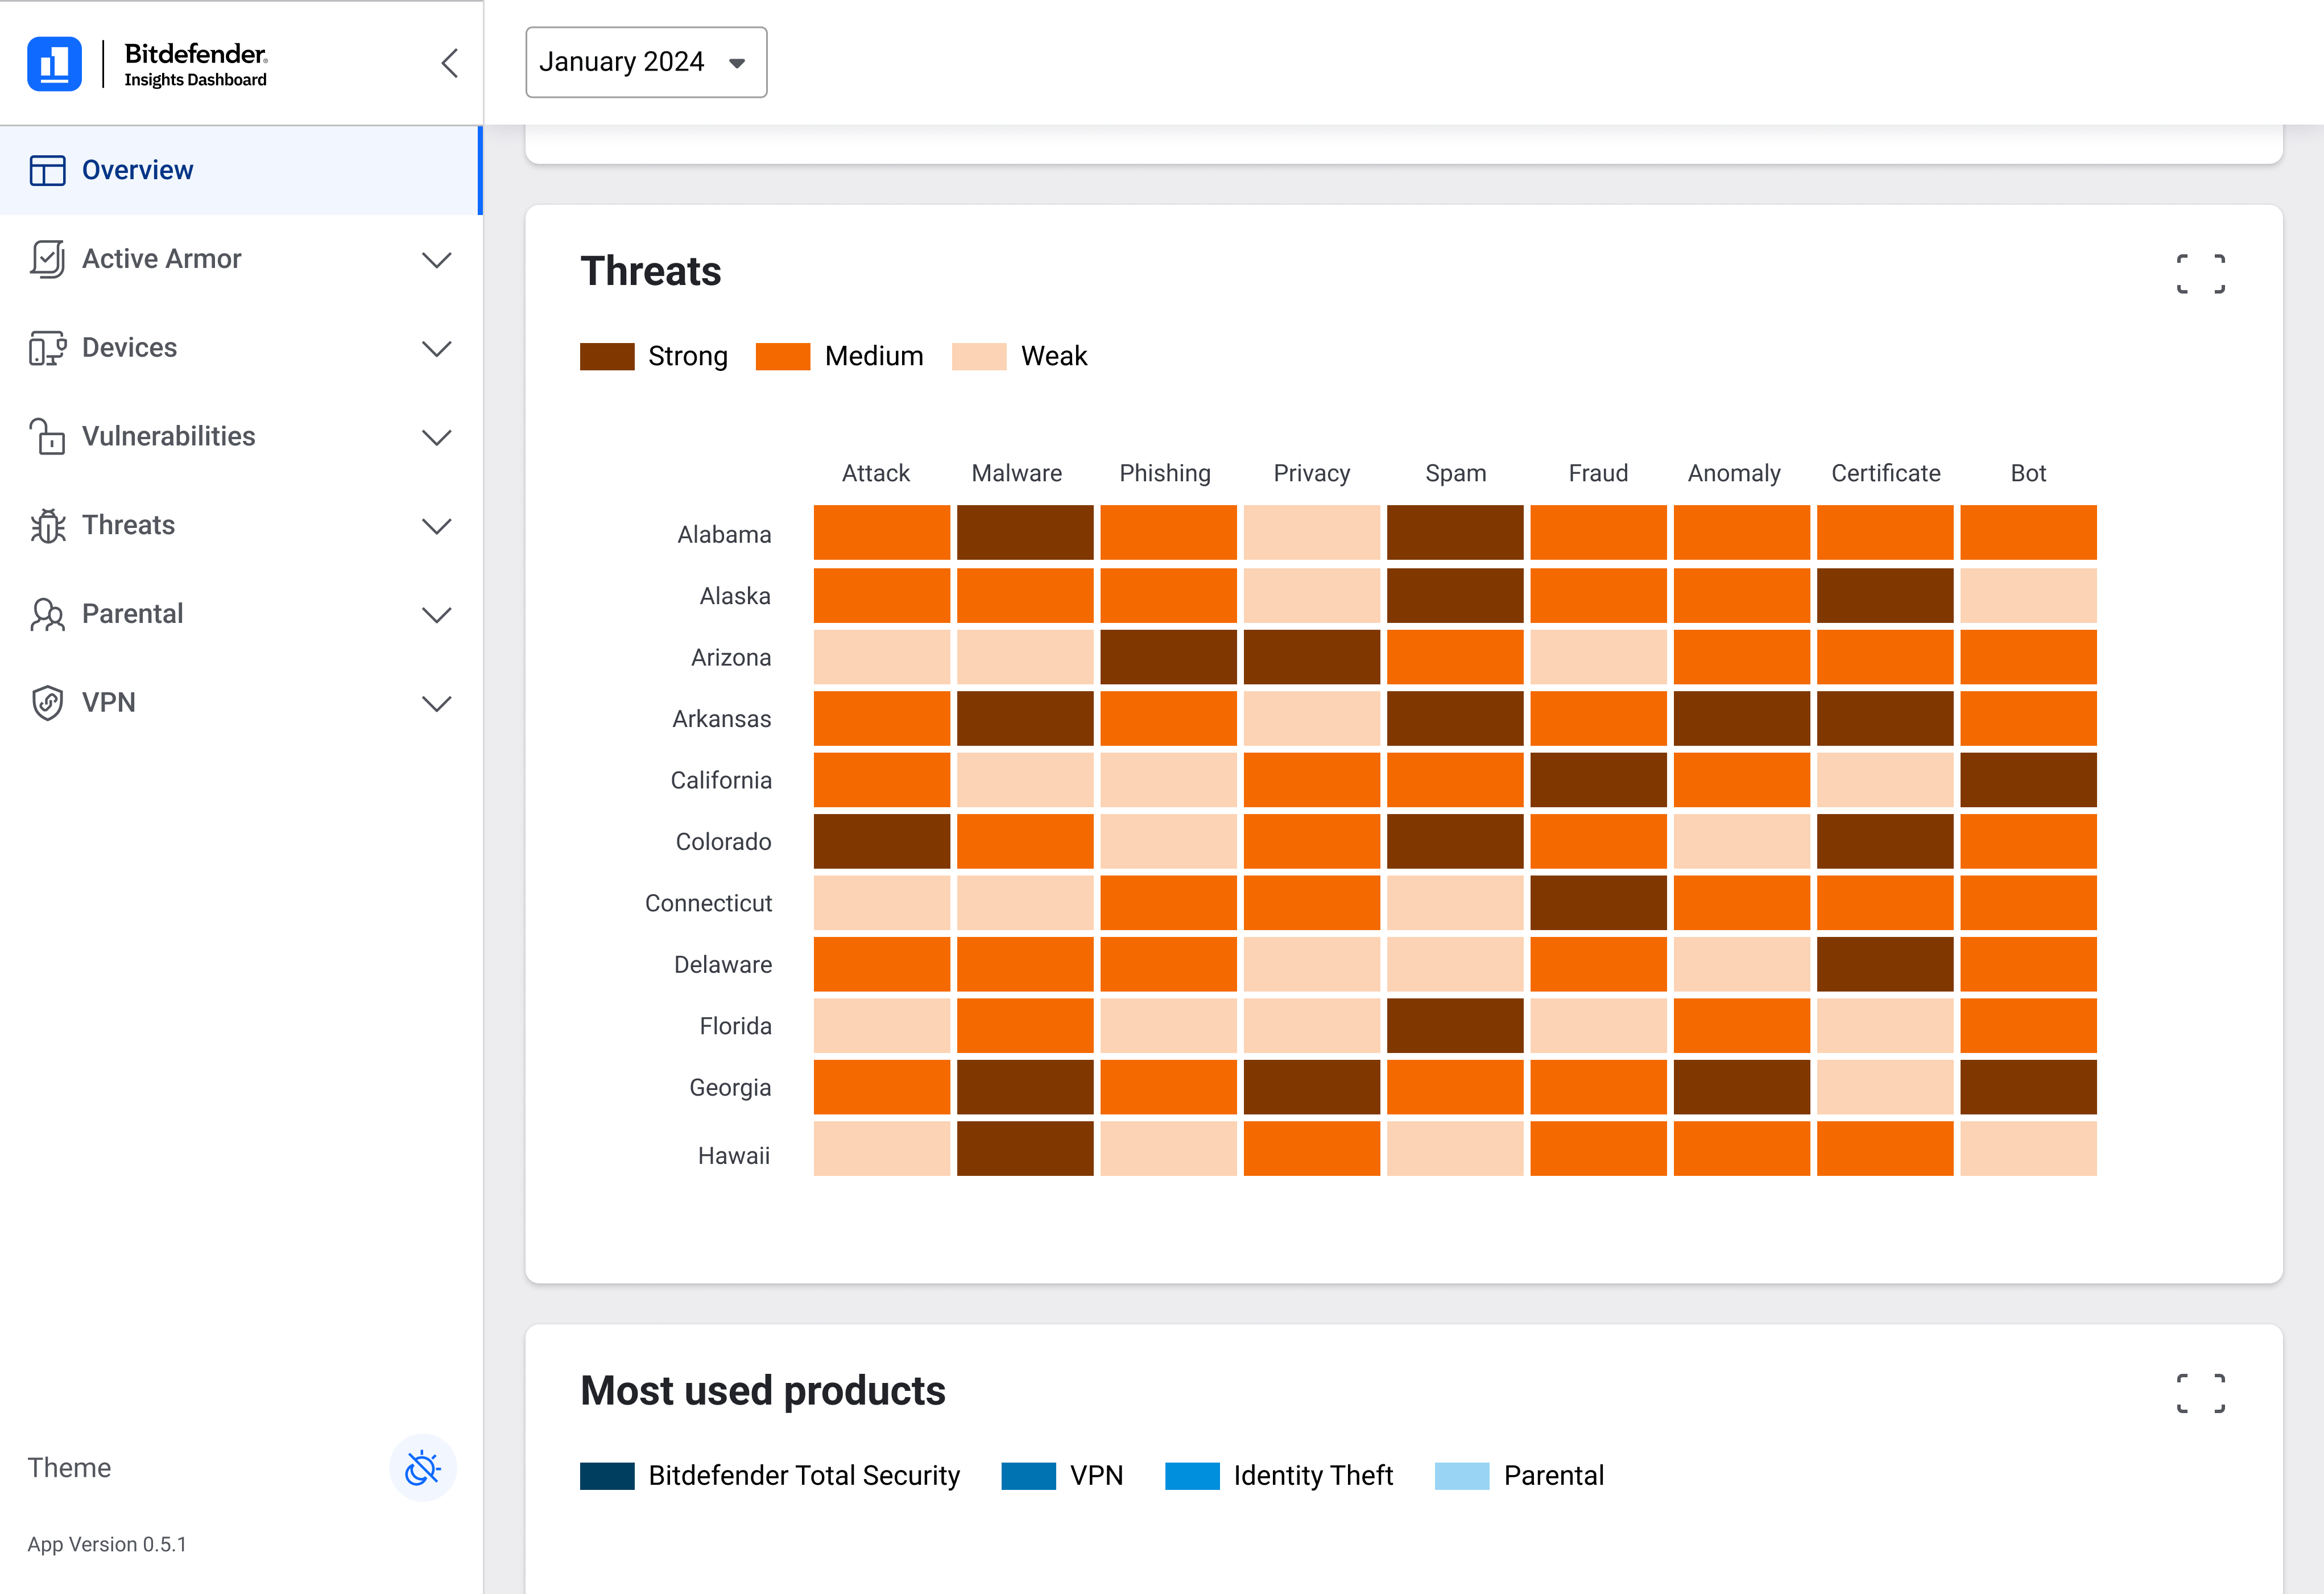The height and width of the screenshot is (1594, 2324).
Task: Click the Threats chart title
Action: click(651, 271)
